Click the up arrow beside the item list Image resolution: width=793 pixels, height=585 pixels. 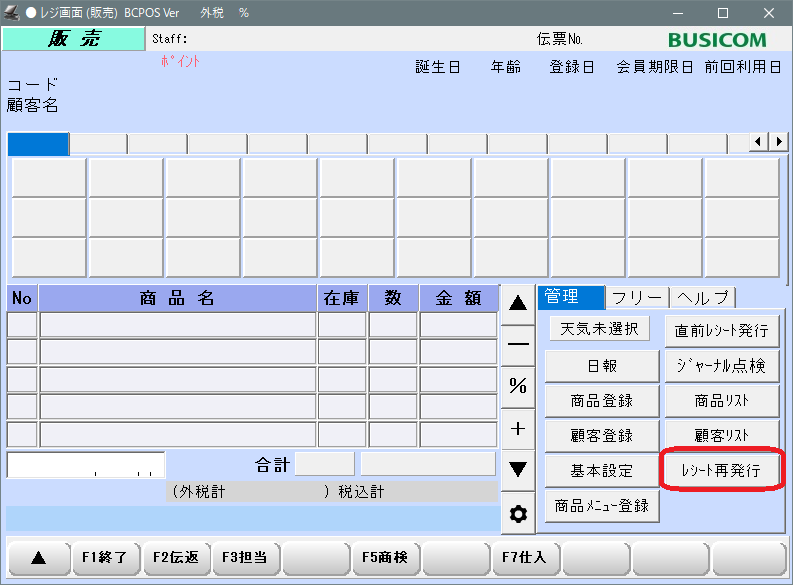click(x=518, y=302)
